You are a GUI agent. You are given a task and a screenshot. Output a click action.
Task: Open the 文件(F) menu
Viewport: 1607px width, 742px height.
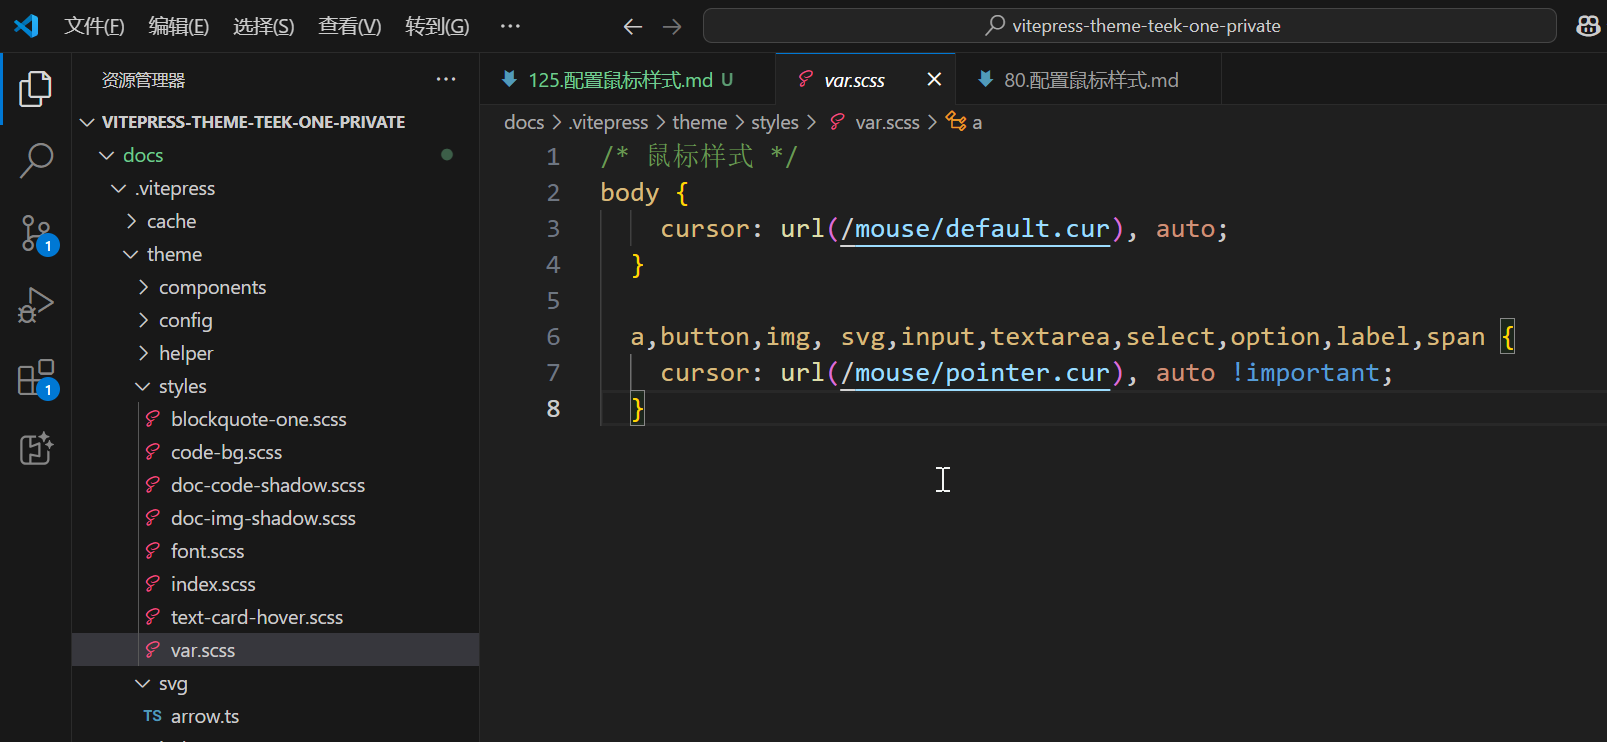tap(94, 26)
